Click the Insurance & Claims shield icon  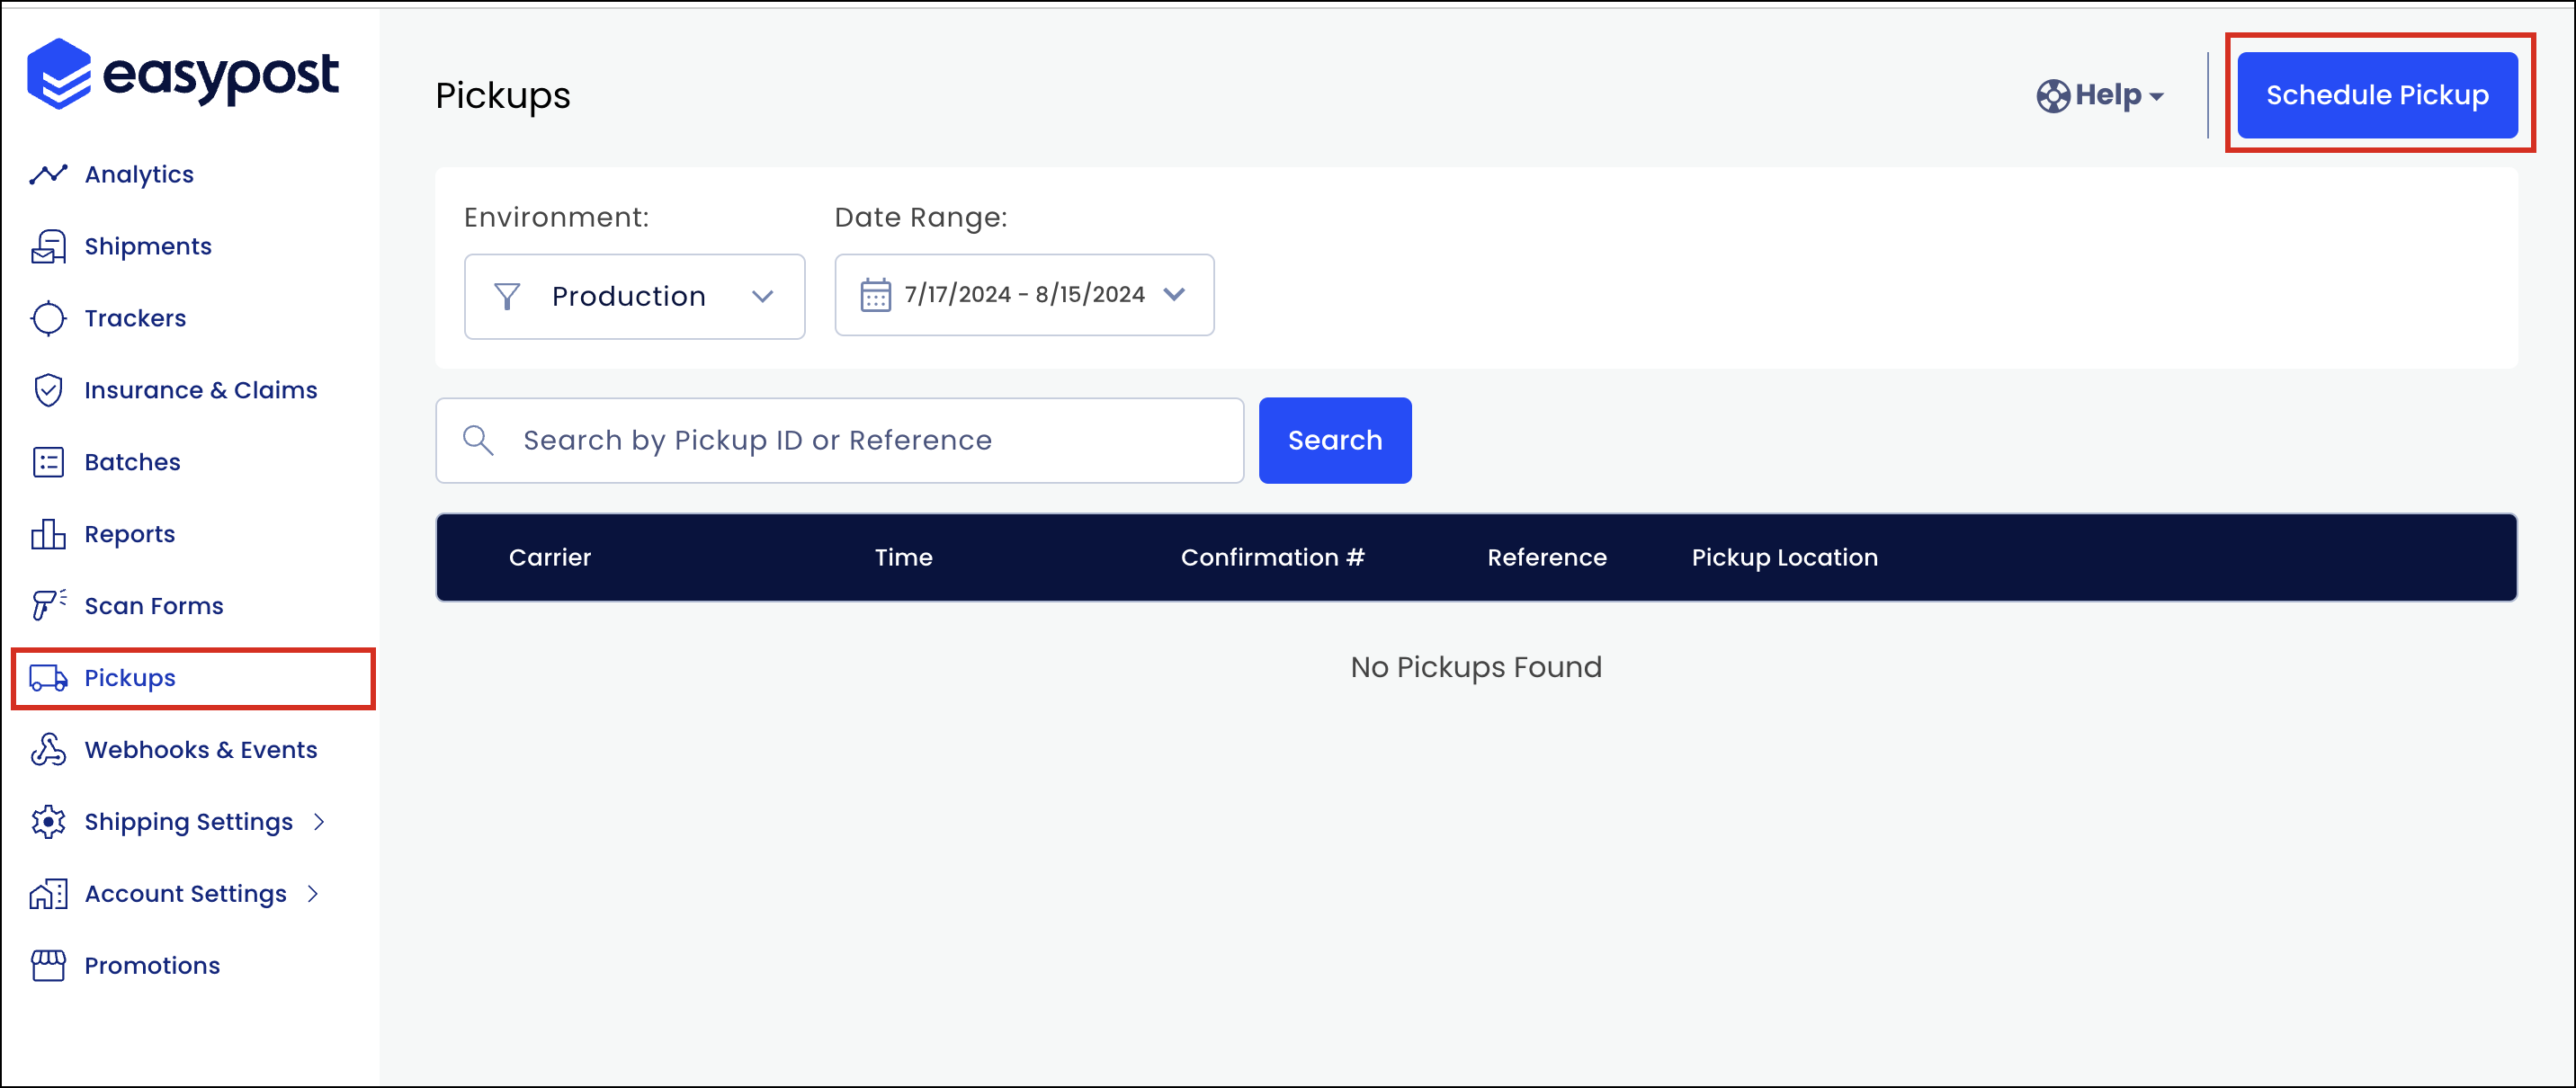pos(48,390)
